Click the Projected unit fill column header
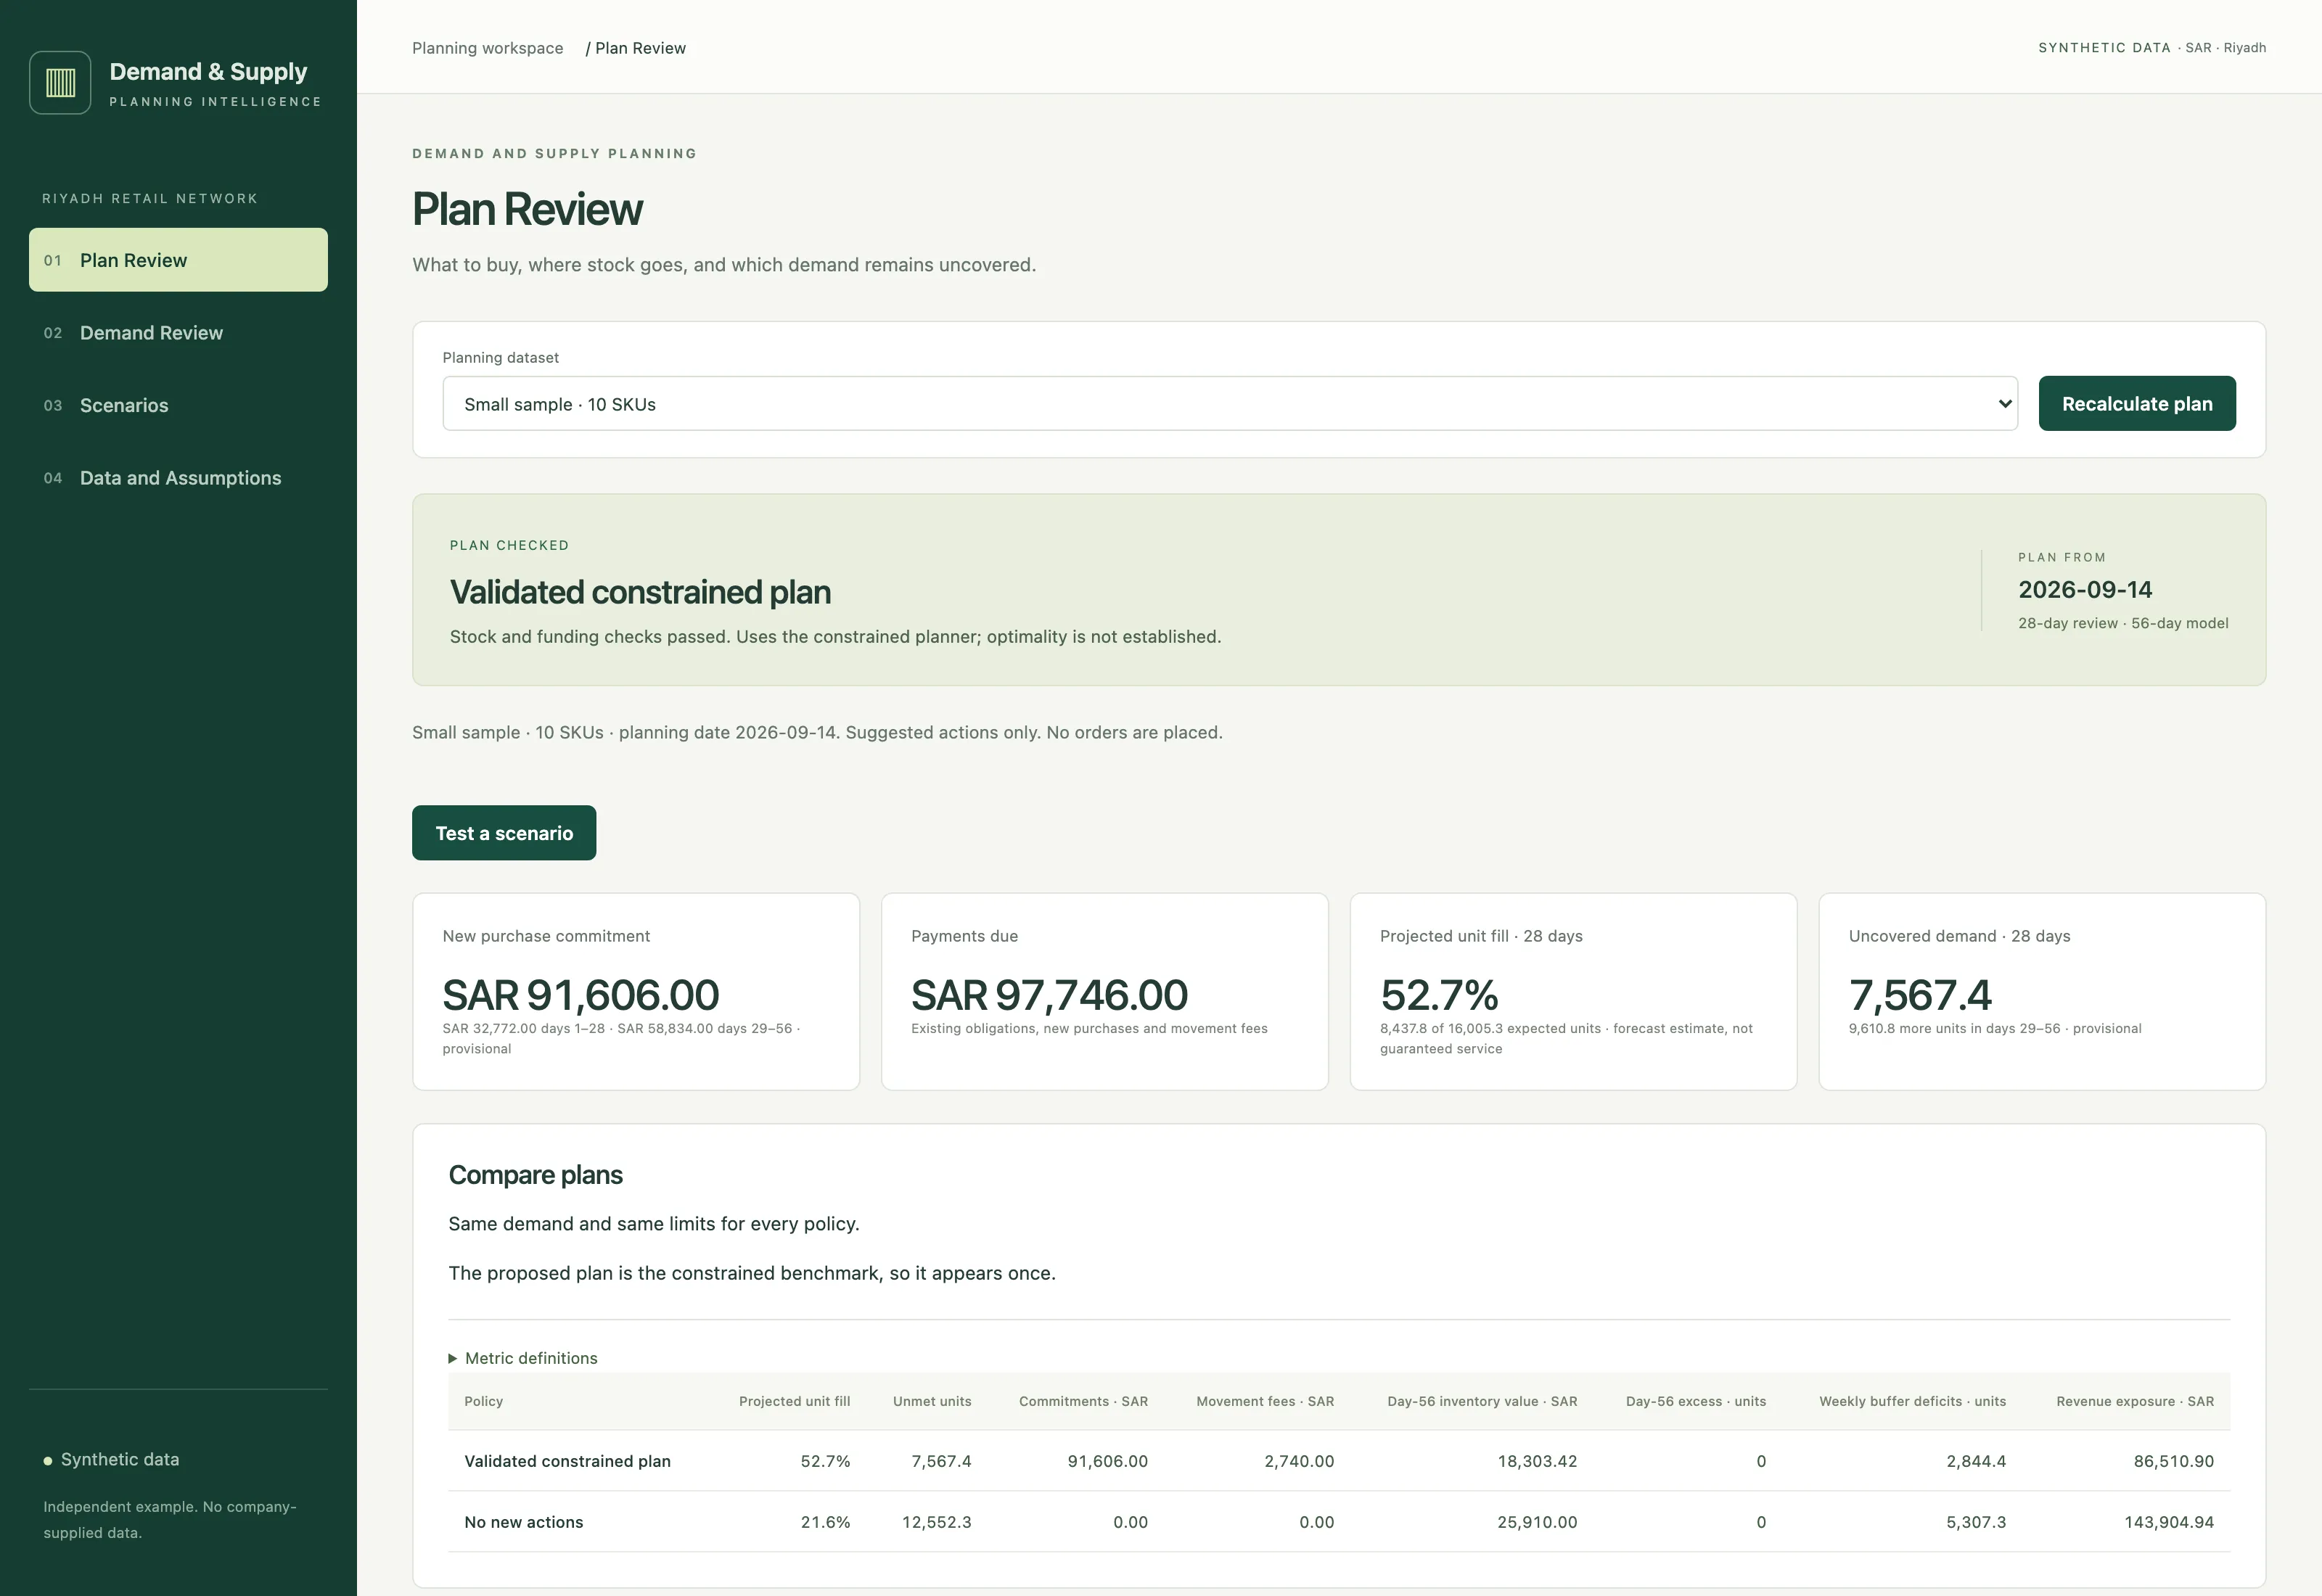 click(x=794, y=1401)
